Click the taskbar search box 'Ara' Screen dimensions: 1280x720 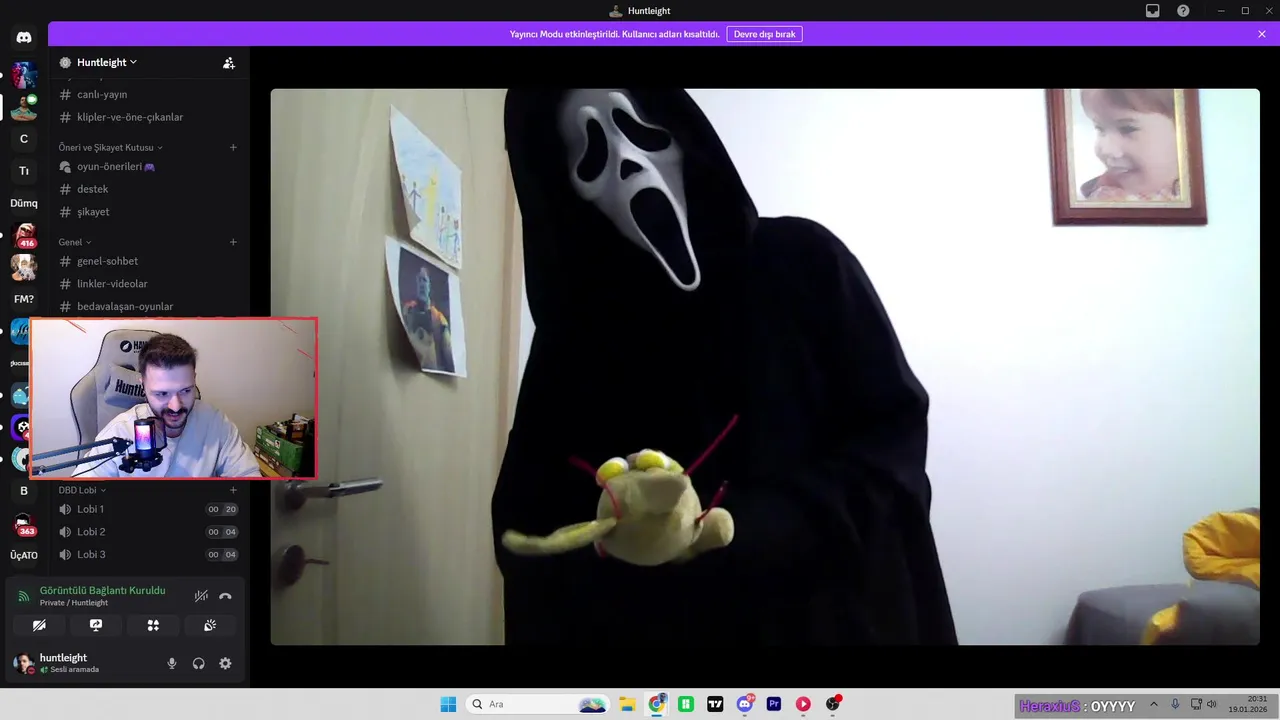pos(538,704)
